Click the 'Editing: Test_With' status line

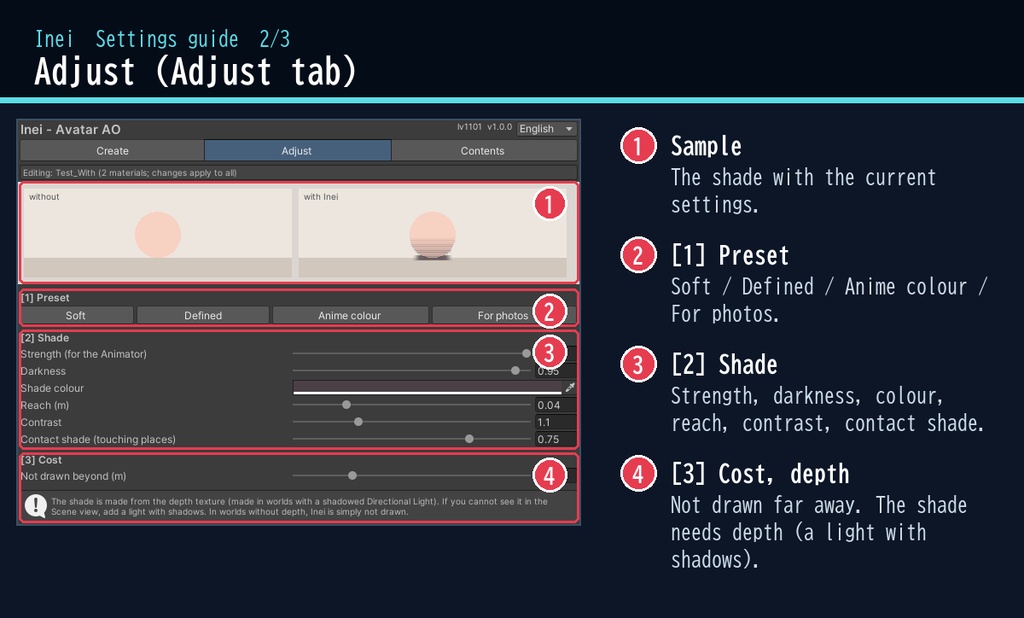tap(298, 173)
